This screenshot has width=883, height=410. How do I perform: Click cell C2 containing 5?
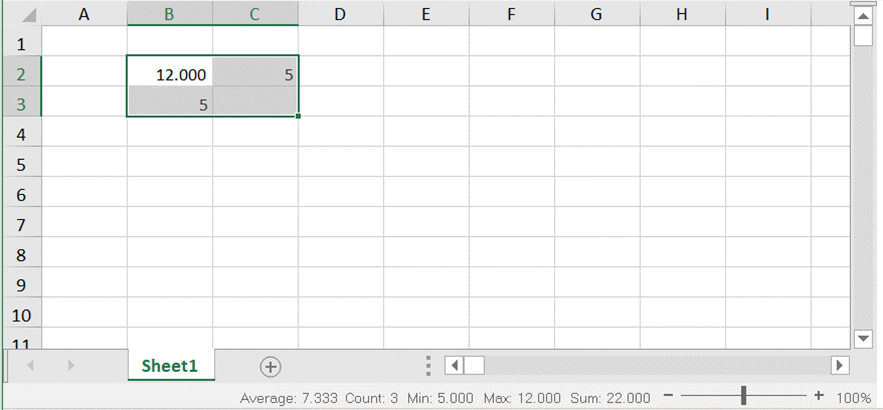tap(256, 74)
